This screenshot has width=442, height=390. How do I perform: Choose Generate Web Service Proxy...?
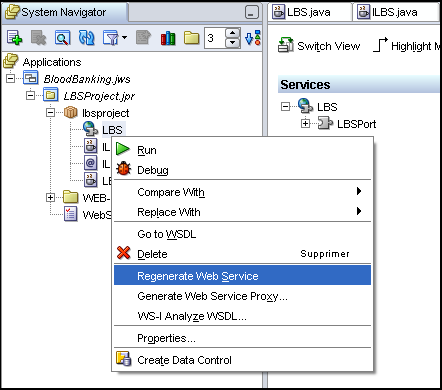[242, 296]
